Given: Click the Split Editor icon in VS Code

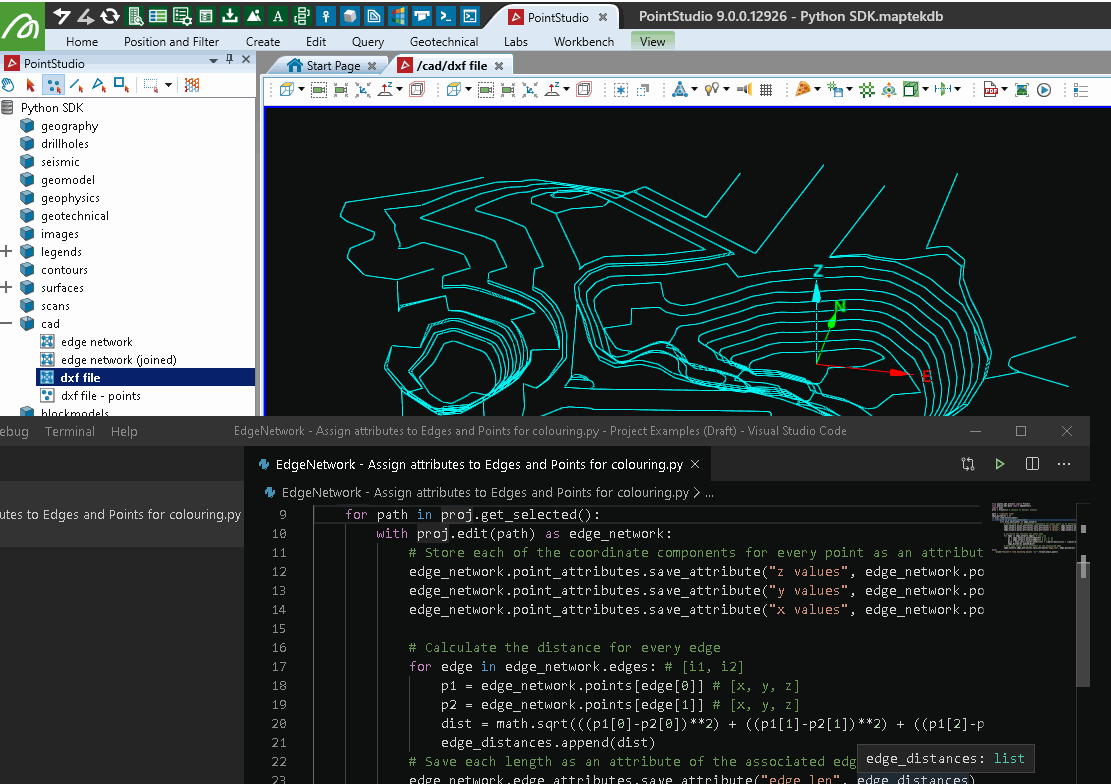Looking at the screenshot, I should point(1032,464).
